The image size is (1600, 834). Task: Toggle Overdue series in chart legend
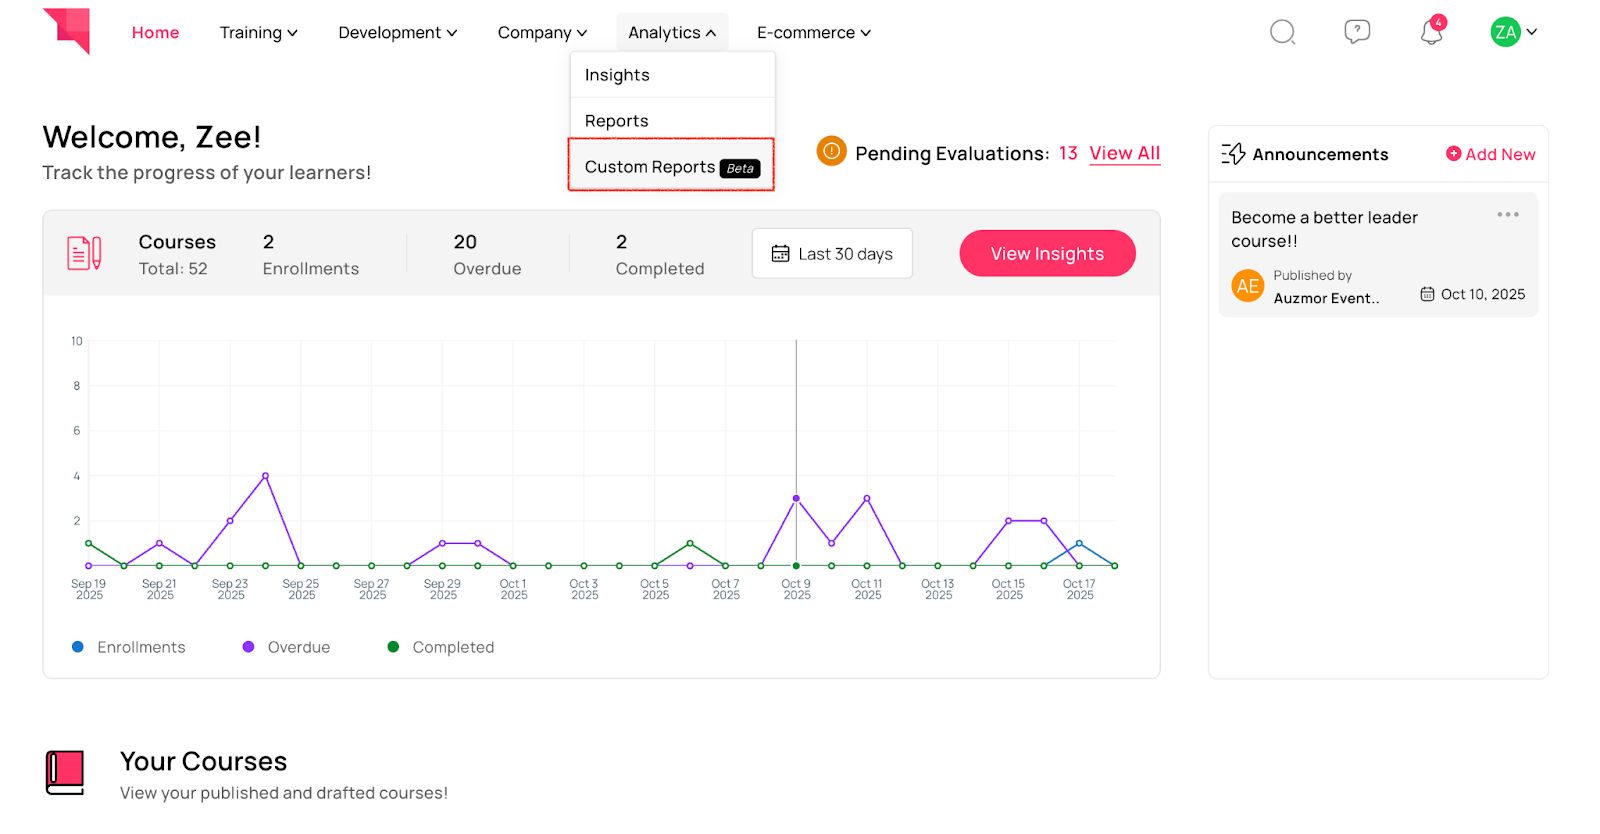click(x=287, y=647)
